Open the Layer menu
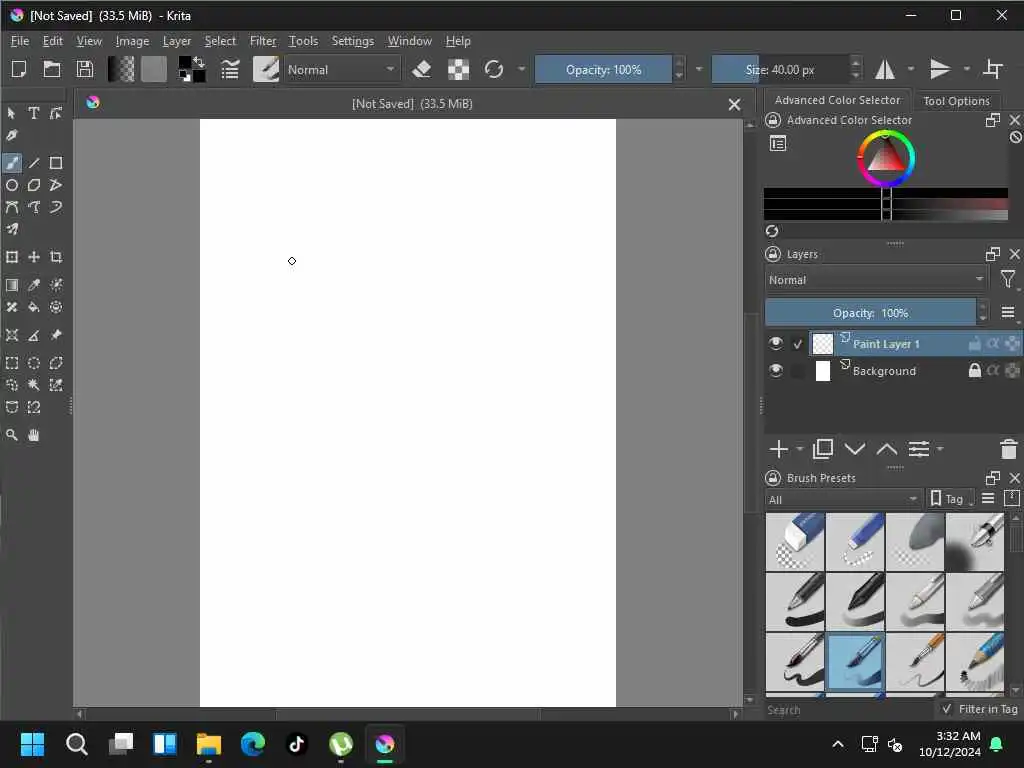Viewport: 1024px width, 768px height. 177,41
